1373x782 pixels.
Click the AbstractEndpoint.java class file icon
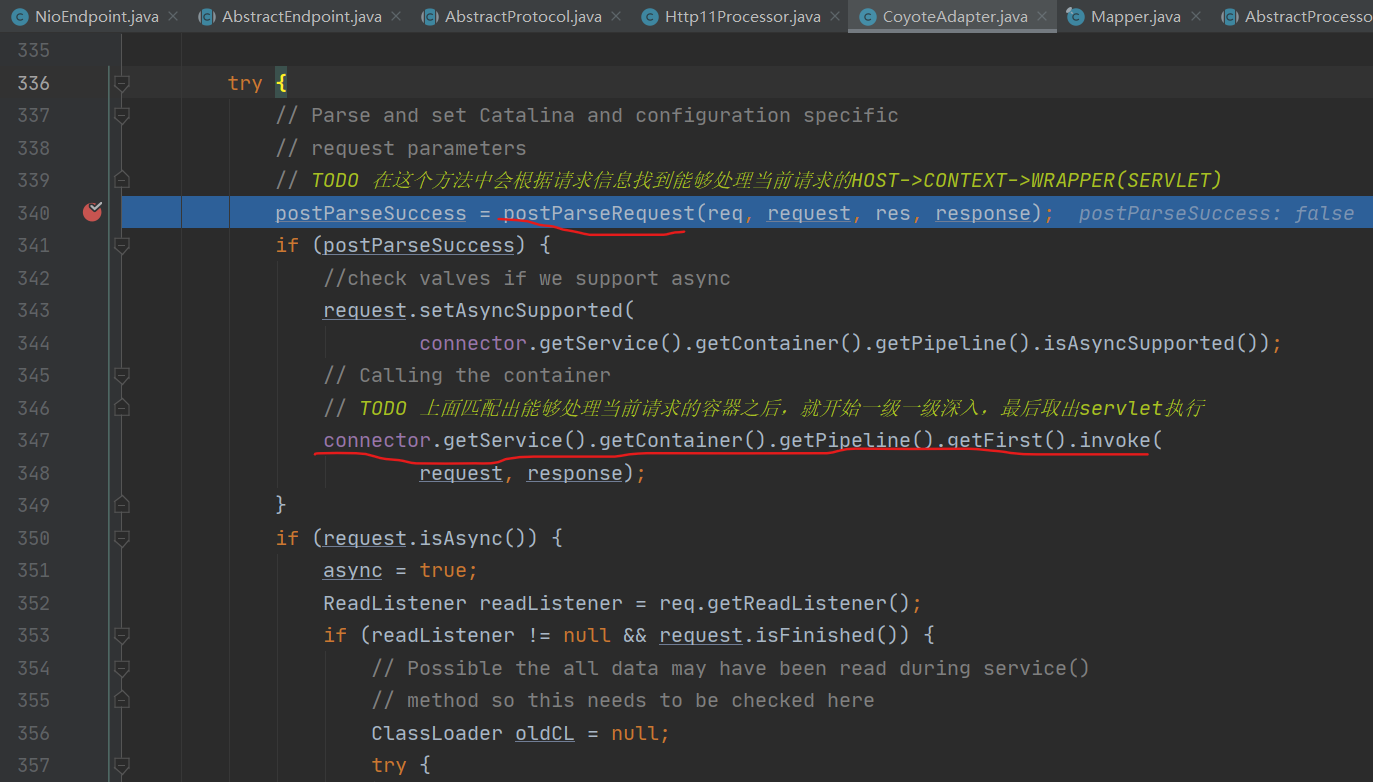(207, 17)
